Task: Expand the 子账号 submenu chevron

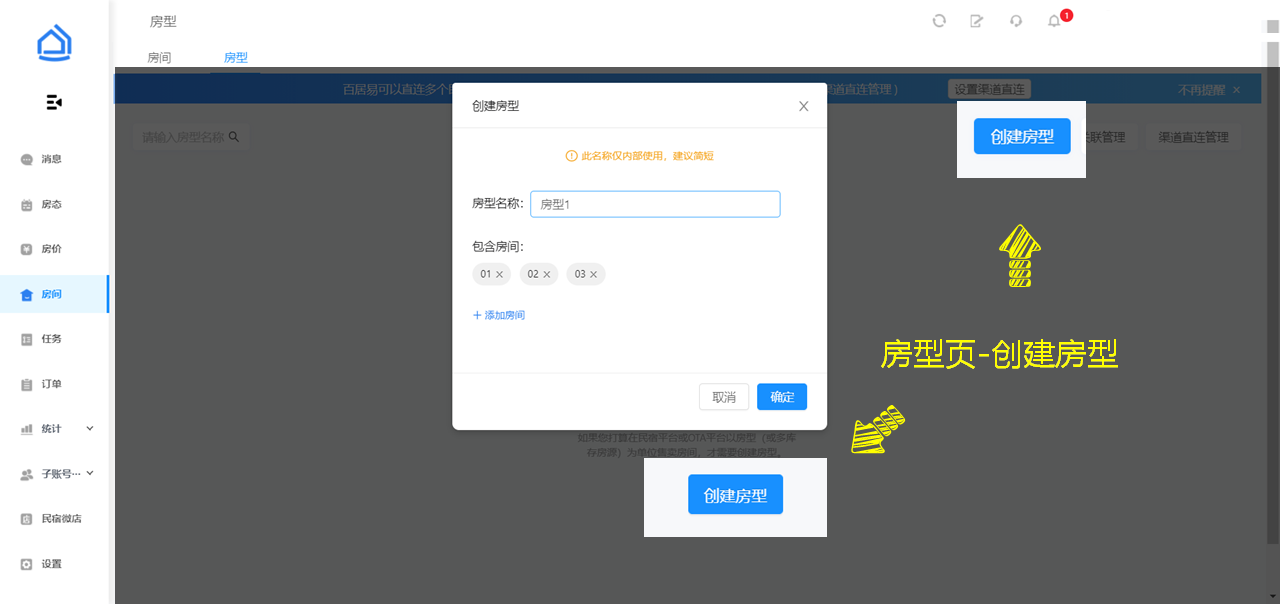Action: 90,473
